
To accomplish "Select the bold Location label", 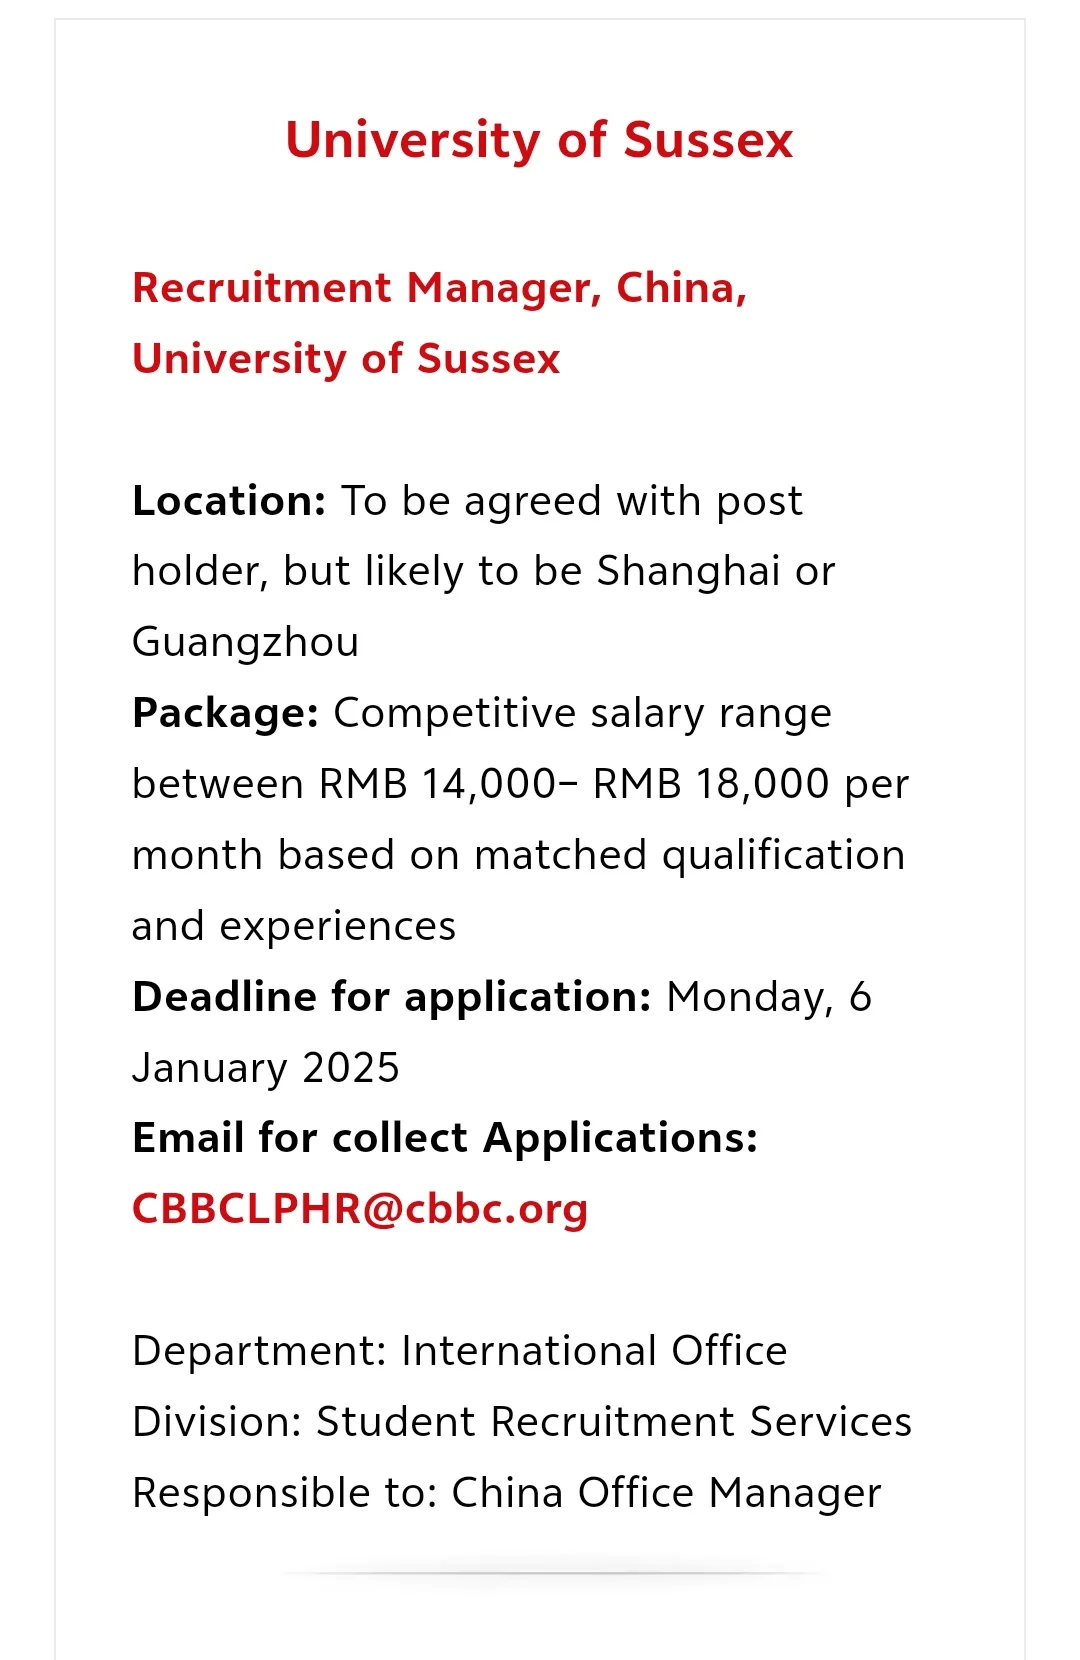I will pos(229,500).
